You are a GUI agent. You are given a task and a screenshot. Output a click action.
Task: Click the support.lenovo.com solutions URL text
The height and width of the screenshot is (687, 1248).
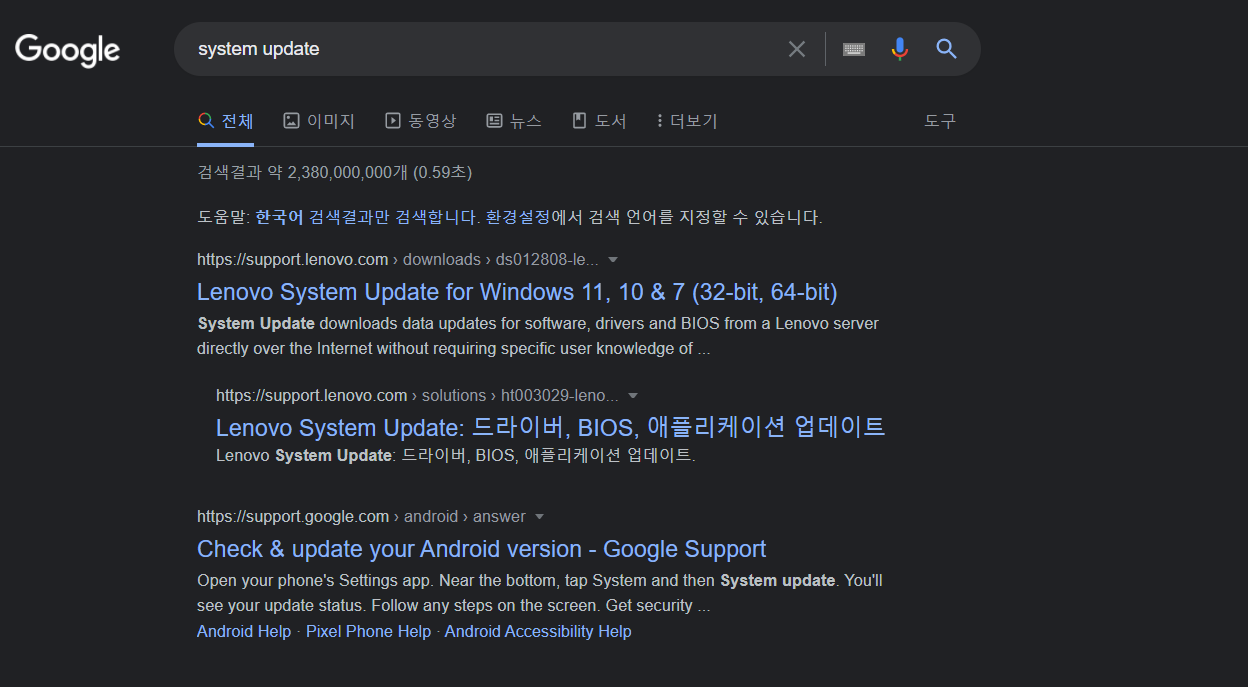pos(418,396)
